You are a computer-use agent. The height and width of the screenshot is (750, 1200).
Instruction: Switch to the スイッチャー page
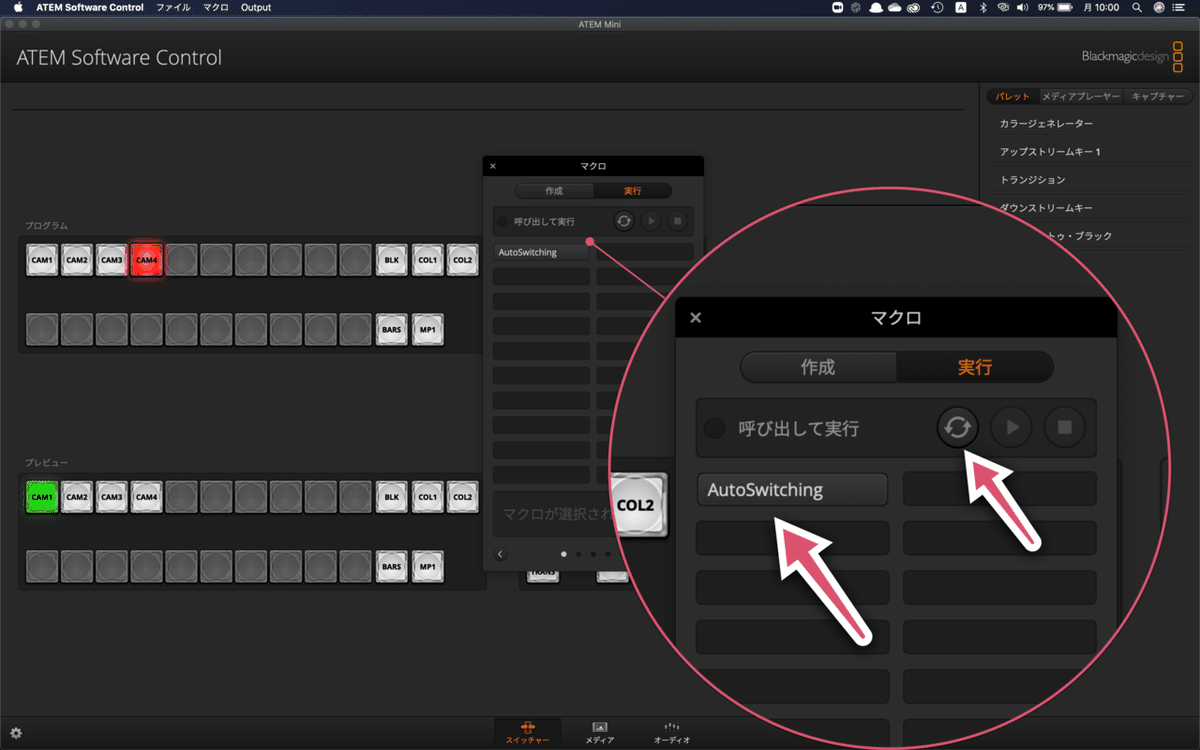click(527, 733)
